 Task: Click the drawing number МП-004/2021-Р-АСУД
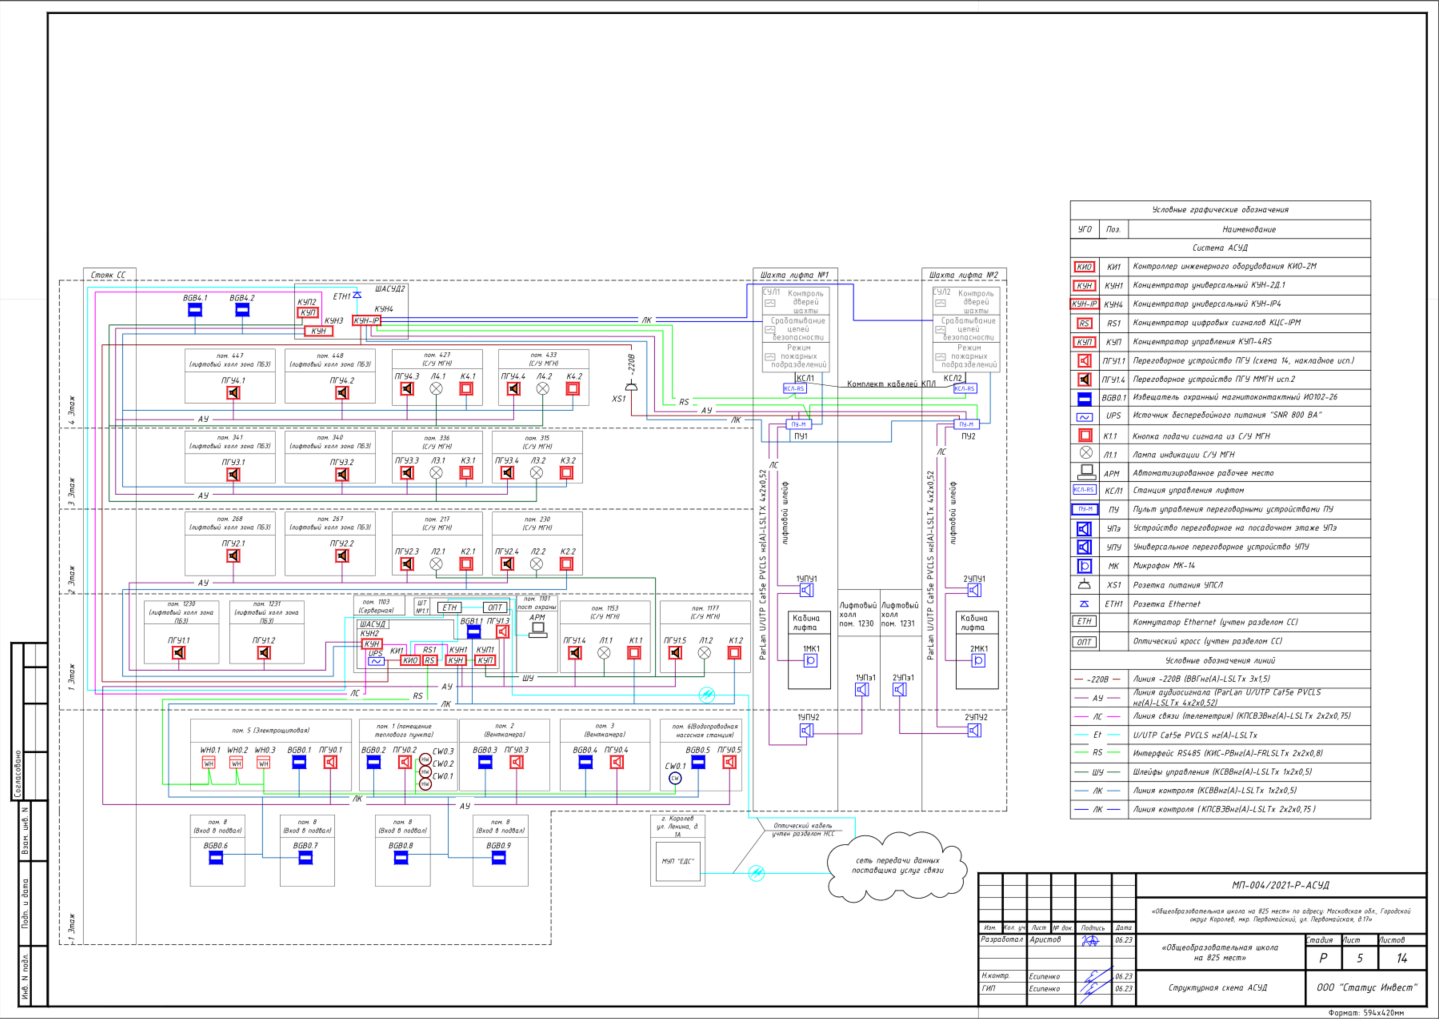tap(1281, 885)
